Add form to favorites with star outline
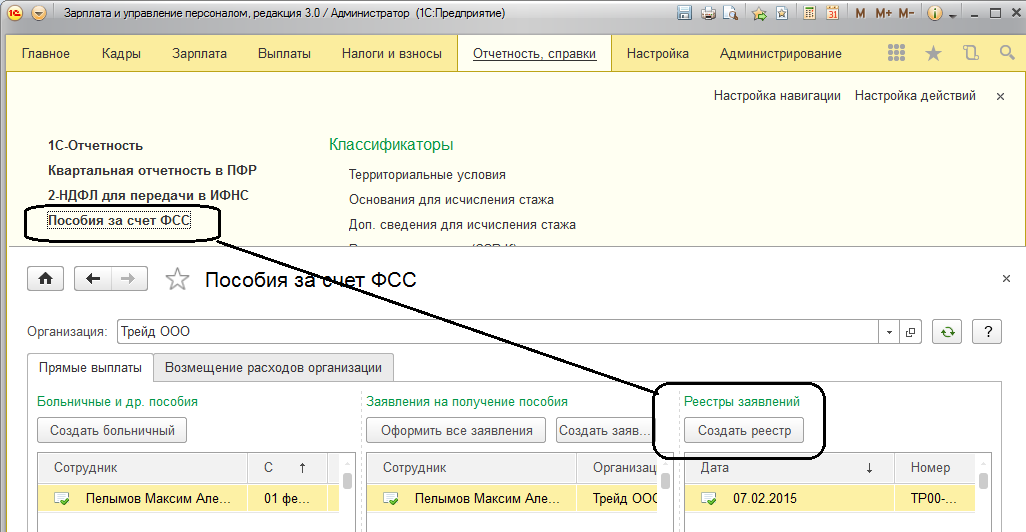 [177, 280]
